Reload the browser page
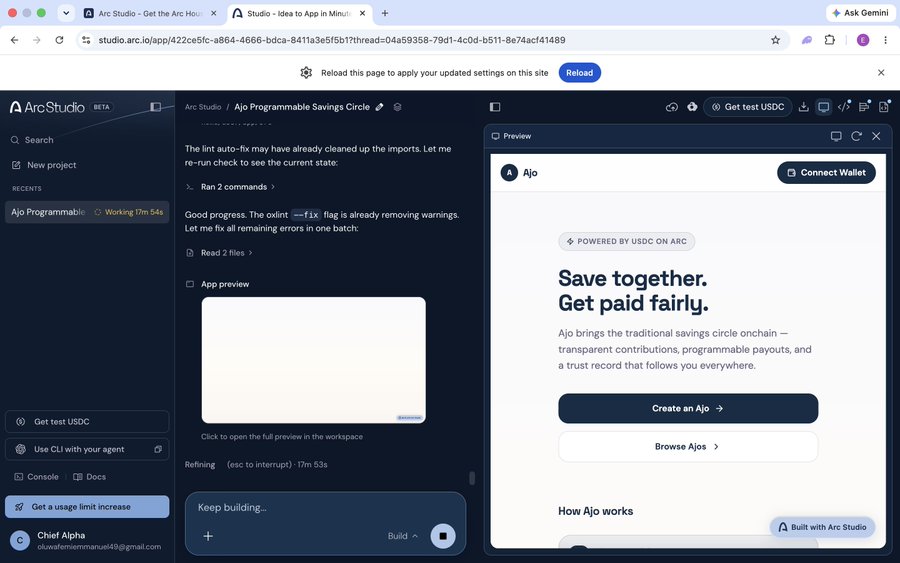This screenshot has height=563, width=900. [x=59, y=40]
